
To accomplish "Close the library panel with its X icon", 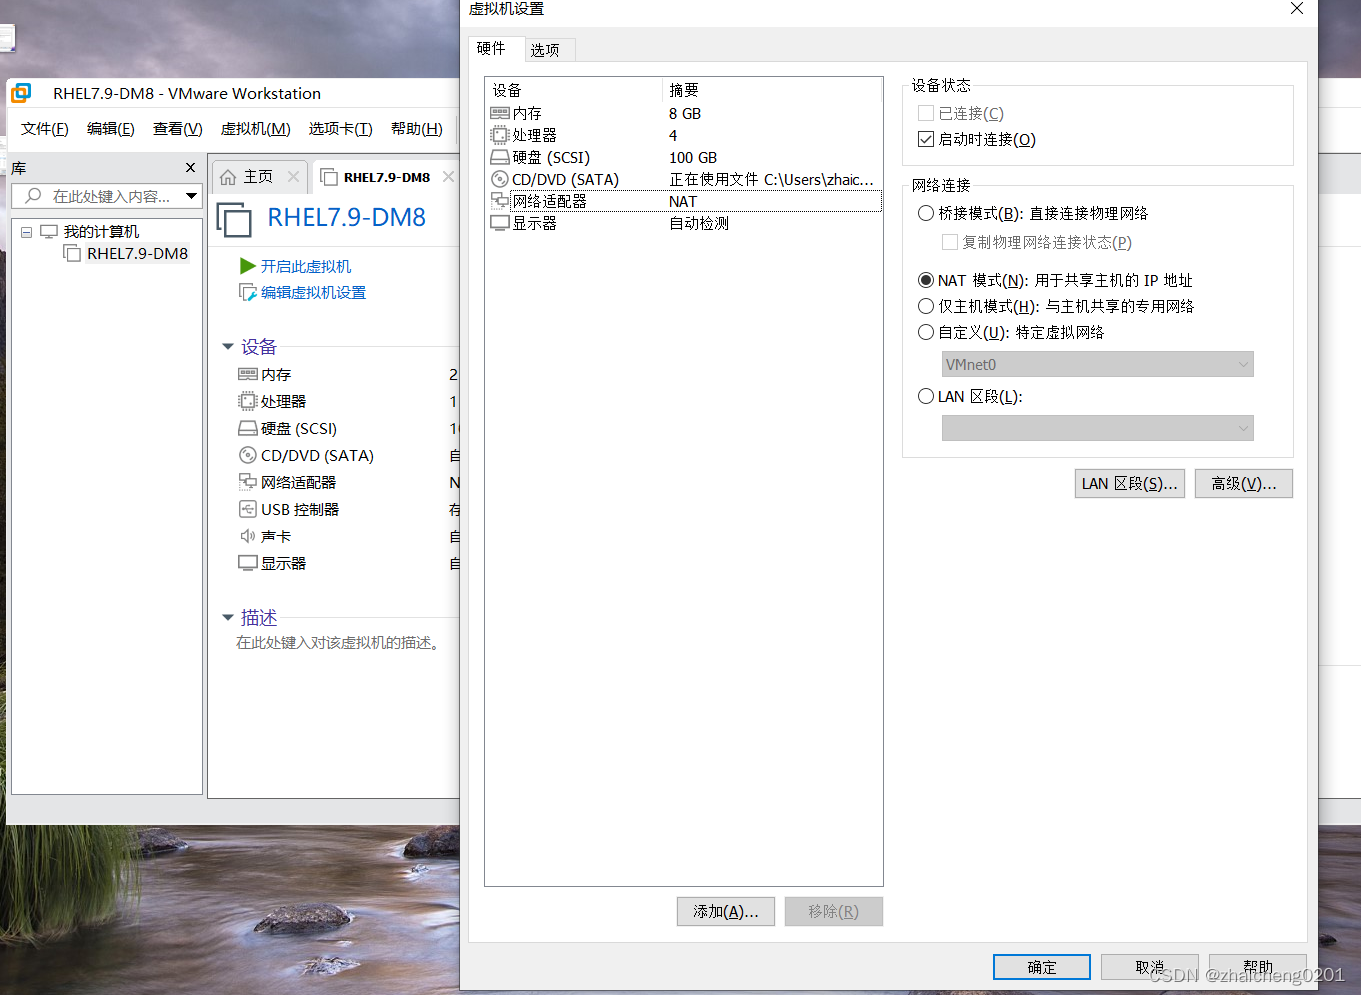I will point(190,167).
